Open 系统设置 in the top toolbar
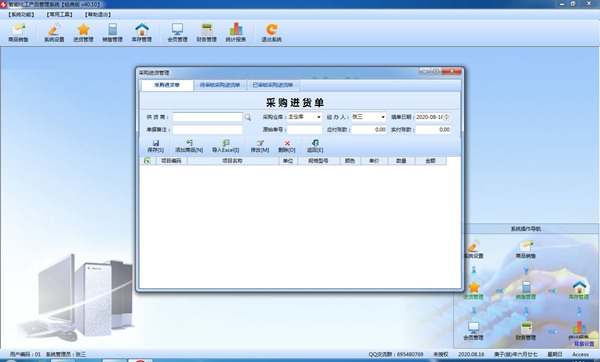This screenshot has width=600, height=362. pyautogui.click(x=54, y=33)
